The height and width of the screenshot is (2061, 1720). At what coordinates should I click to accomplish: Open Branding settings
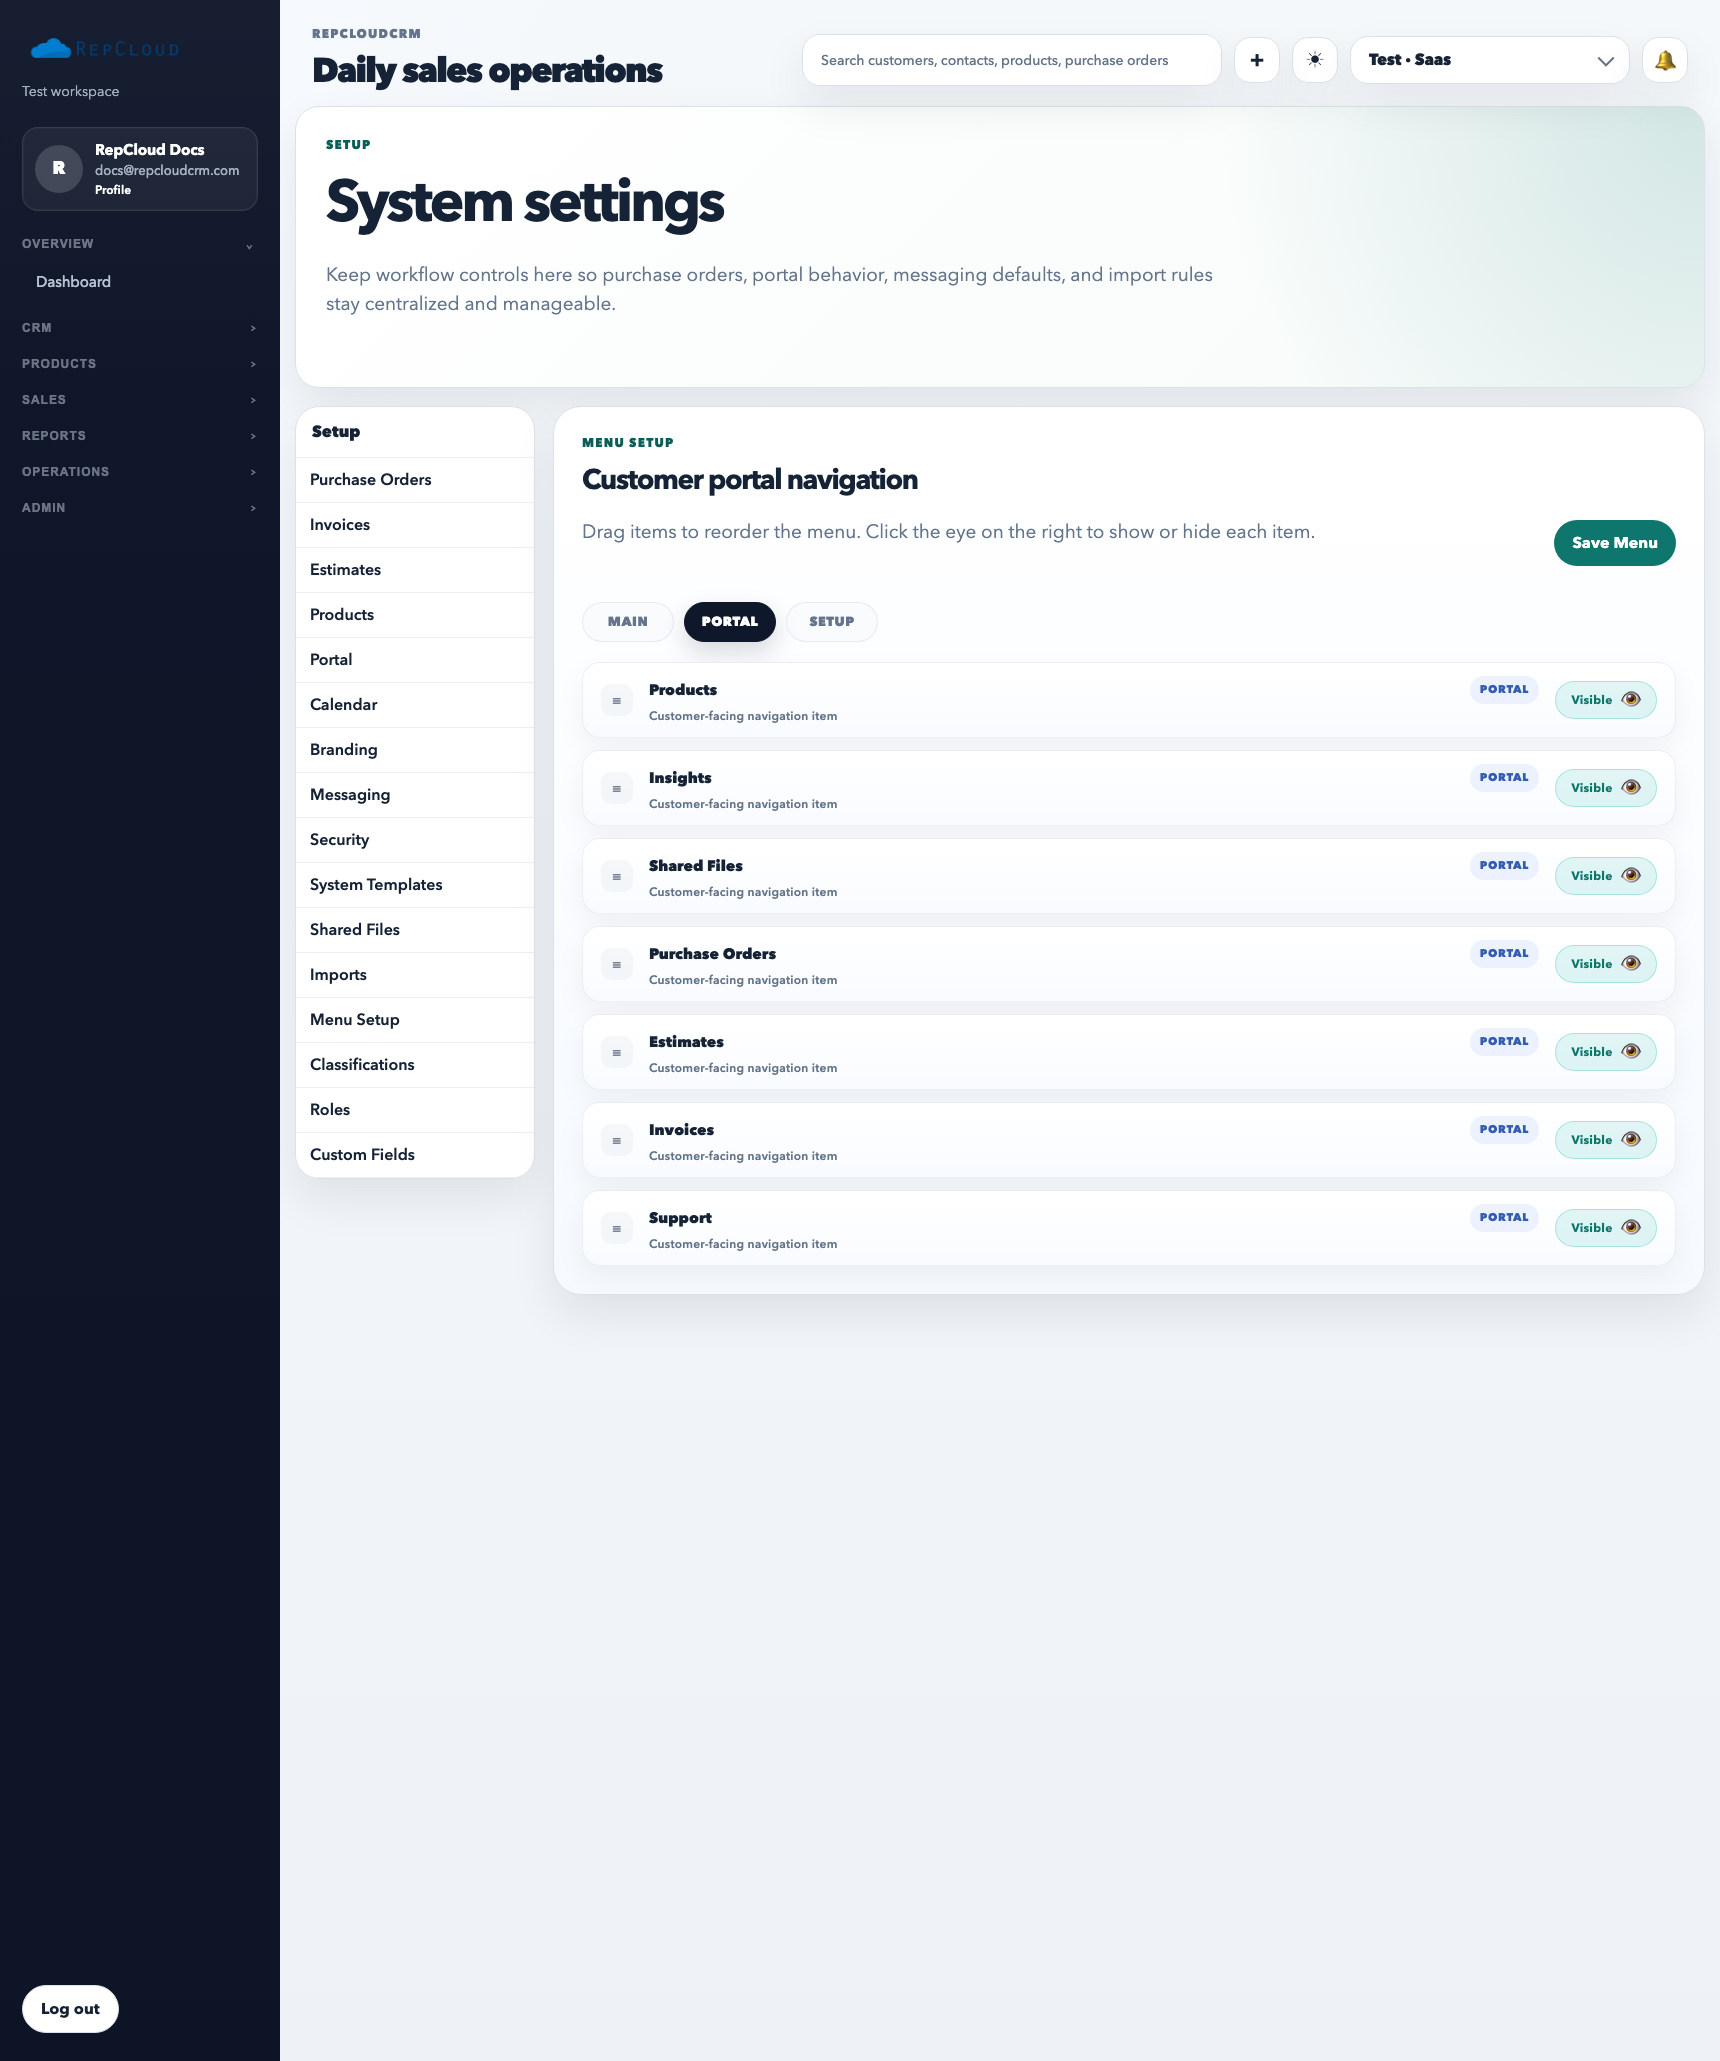pyautogui.click(x=414, y=750)
